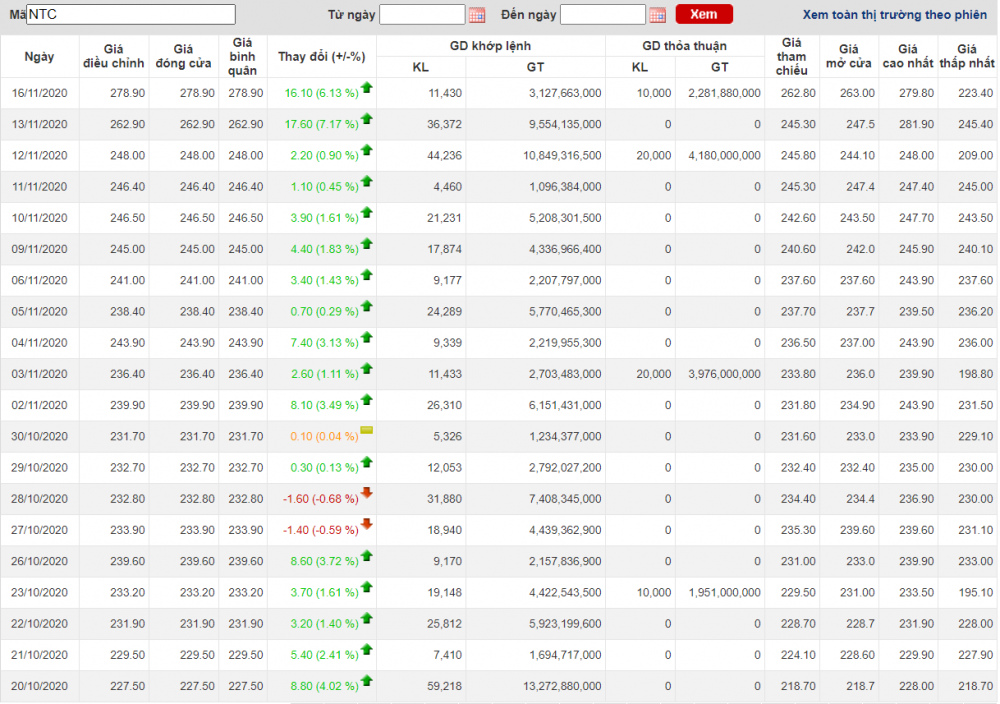Select the date cell 03/11/2020
The image size is (1000, 704).
tap(40, 374)
